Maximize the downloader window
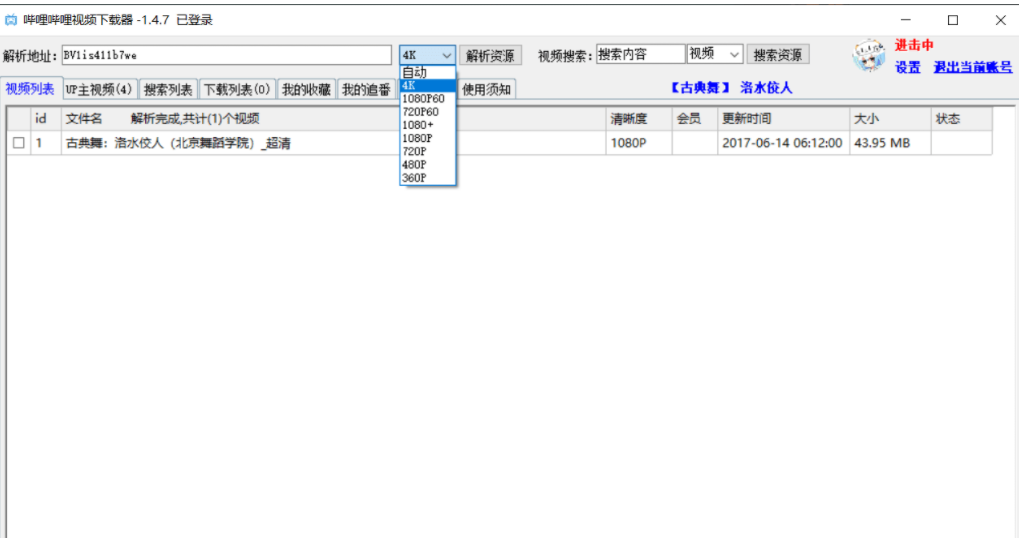1019x538 pixels. point(952,20)
